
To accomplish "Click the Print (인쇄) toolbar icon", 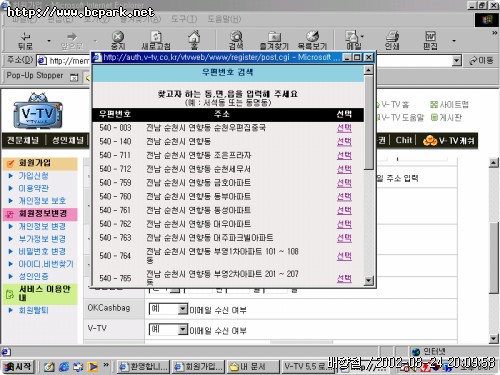I will [392, 41].
